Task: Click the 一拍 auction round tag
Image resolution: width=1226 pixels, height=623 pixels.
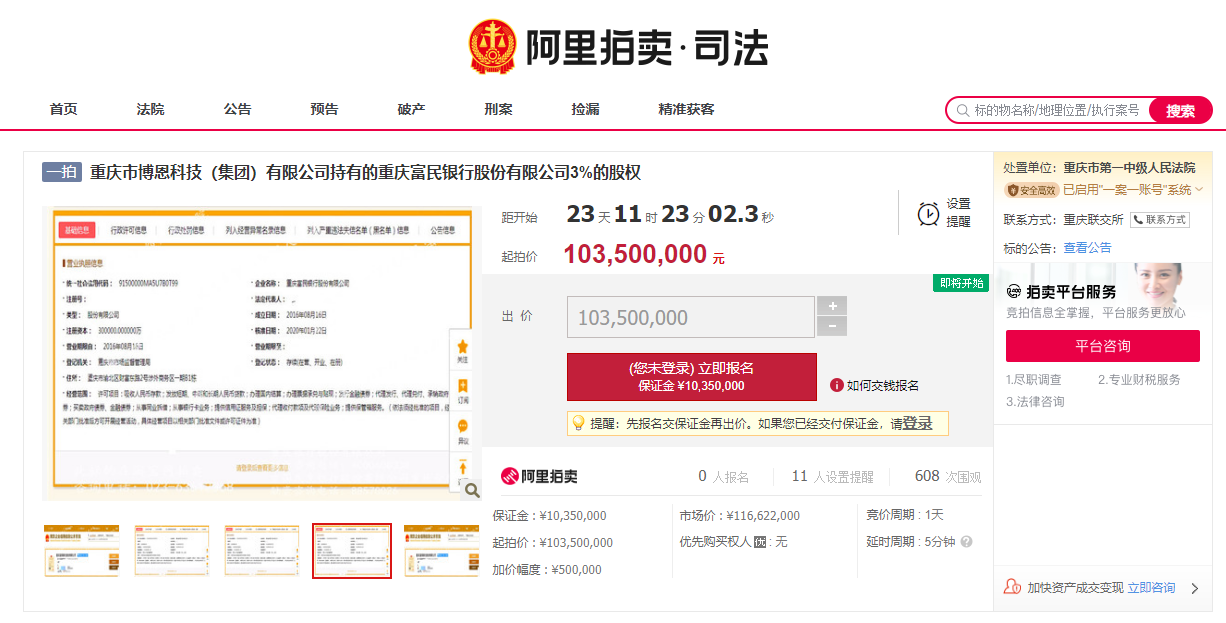Action: (61, 171)
